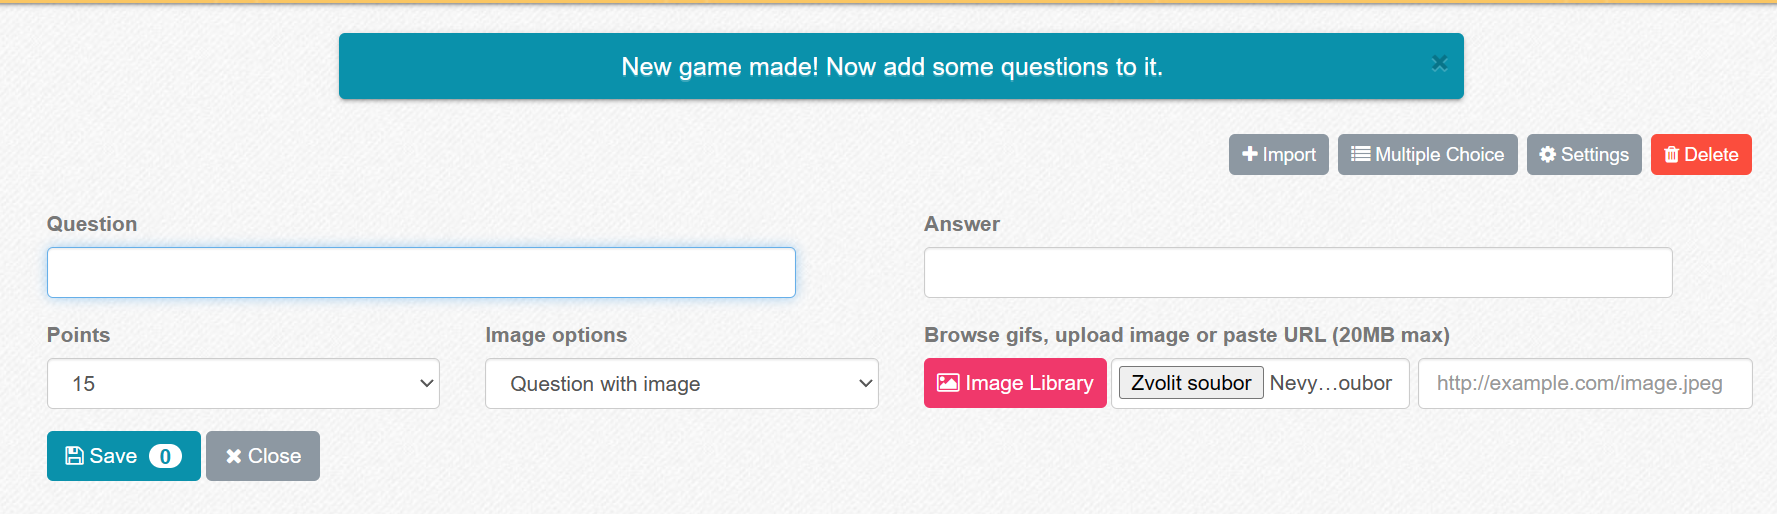Expand the Image options dropdown
The width and height of the screenshot is (1777, 514).
tap(681, 384)
